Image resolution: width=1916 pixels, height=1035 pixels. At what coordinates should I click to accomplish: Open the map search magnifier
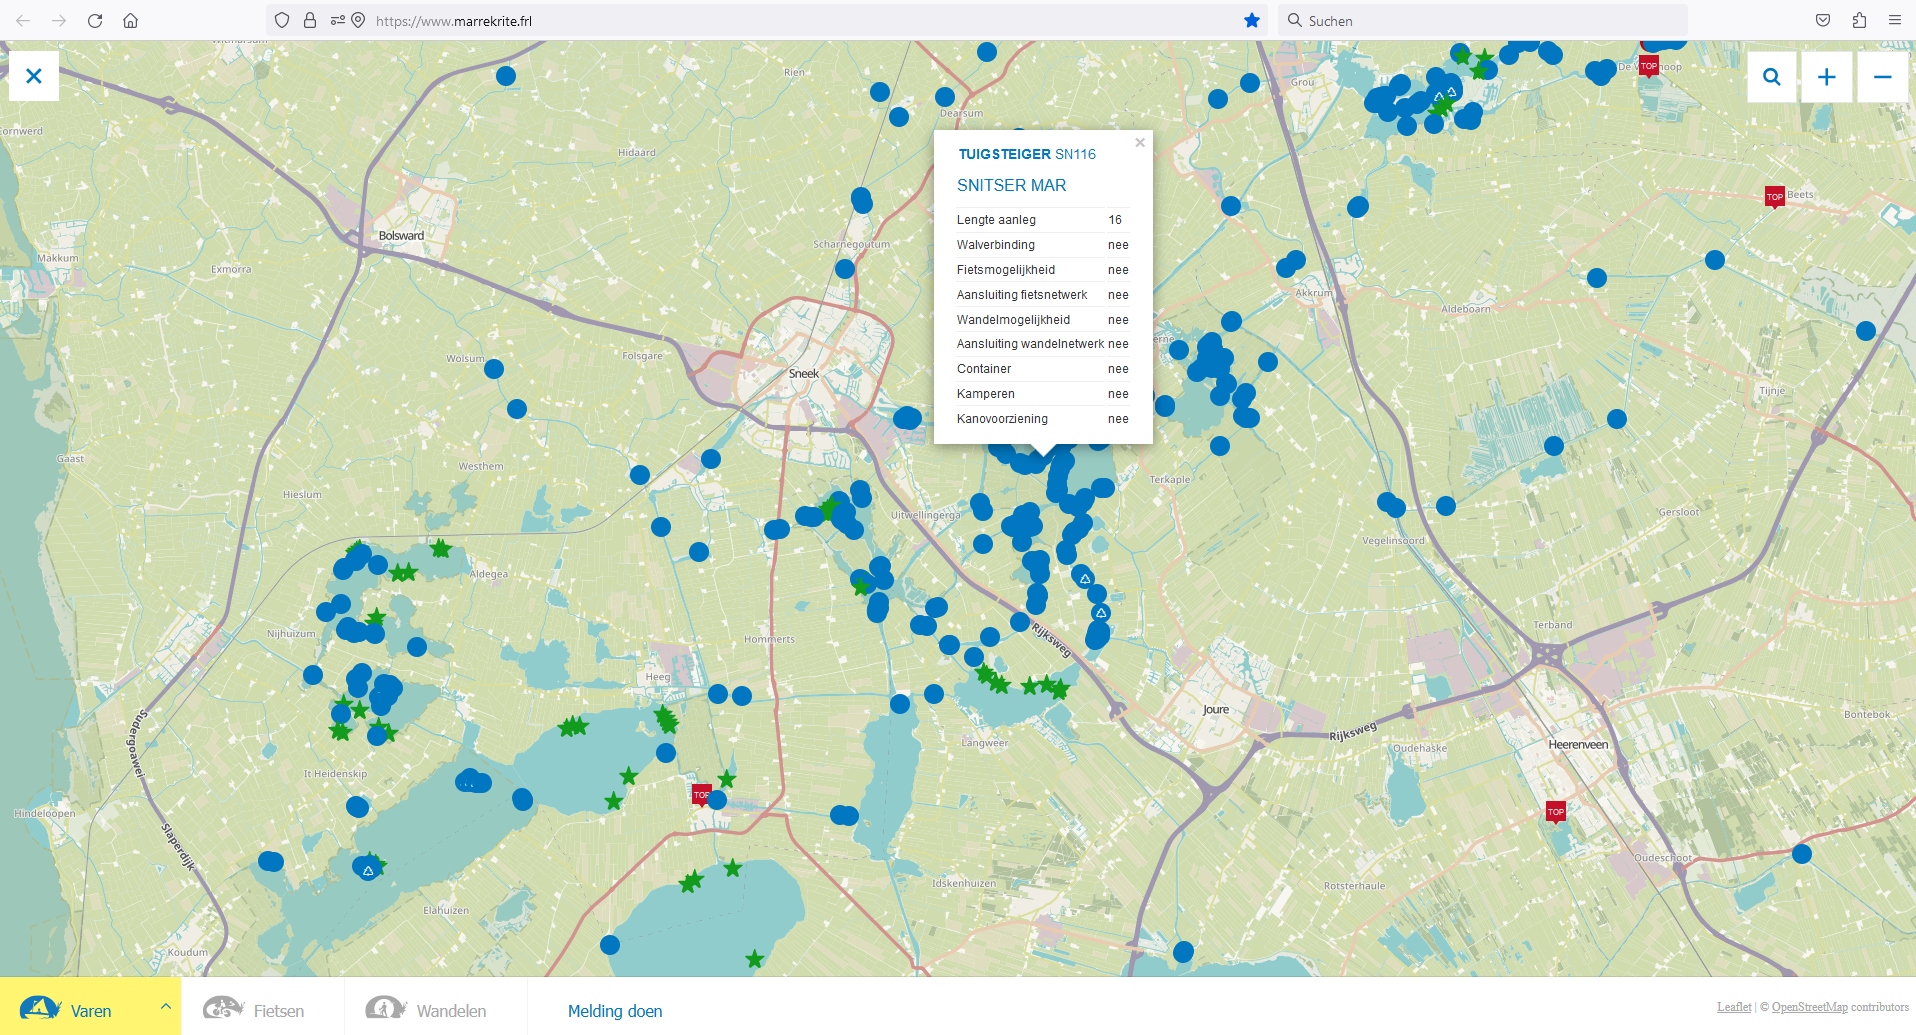tap(1771, 77)
